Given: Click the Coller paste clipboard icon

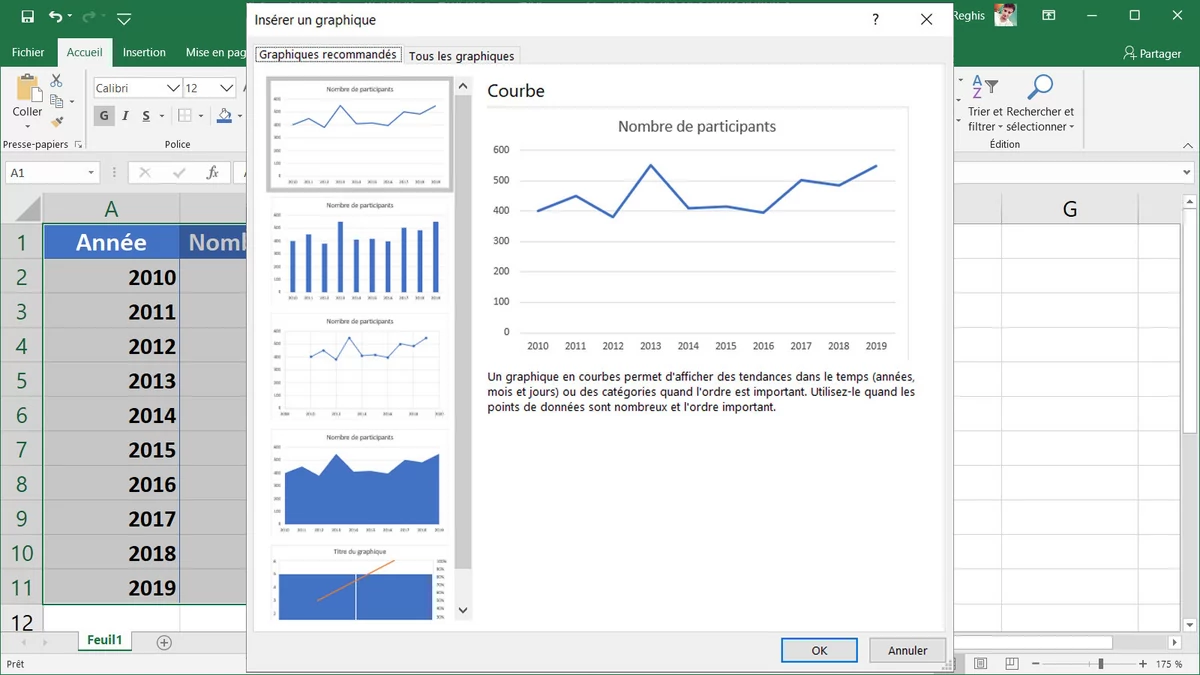Looking at the screenshot, I should [27, 97].
